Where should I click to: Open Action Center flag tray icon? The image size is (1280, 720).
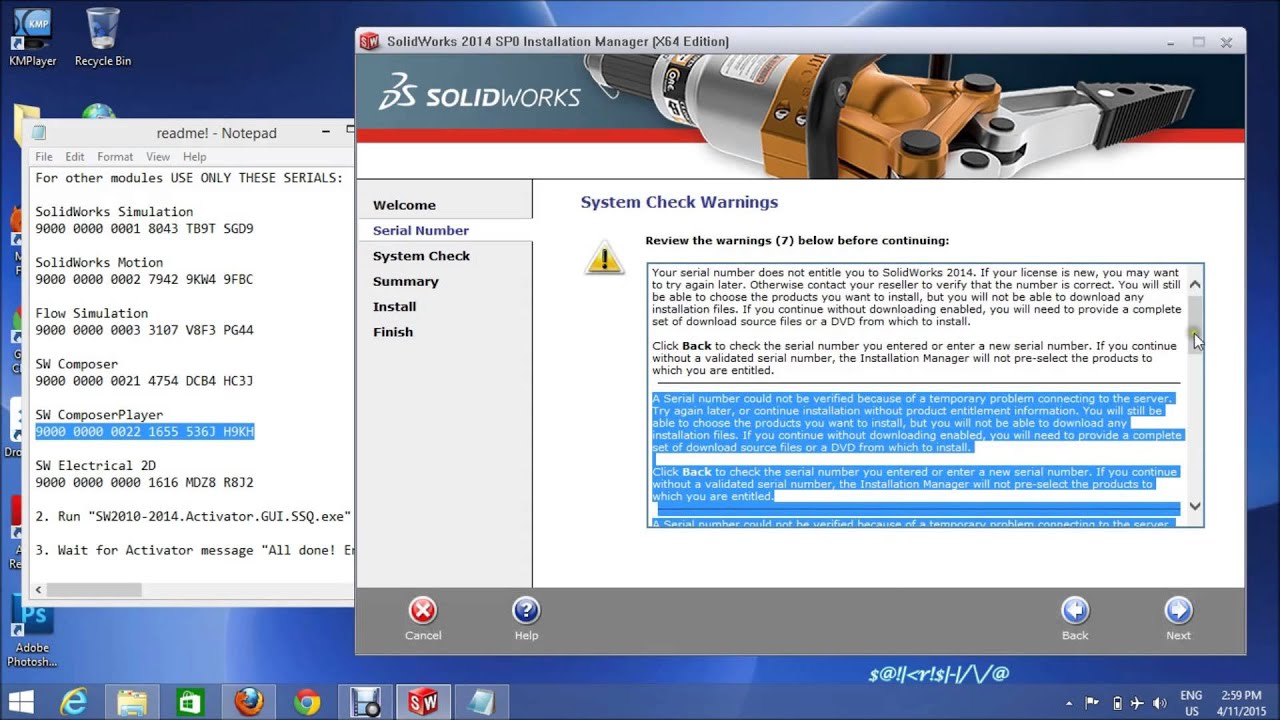pyautogui.click(x=1092, y=703)
